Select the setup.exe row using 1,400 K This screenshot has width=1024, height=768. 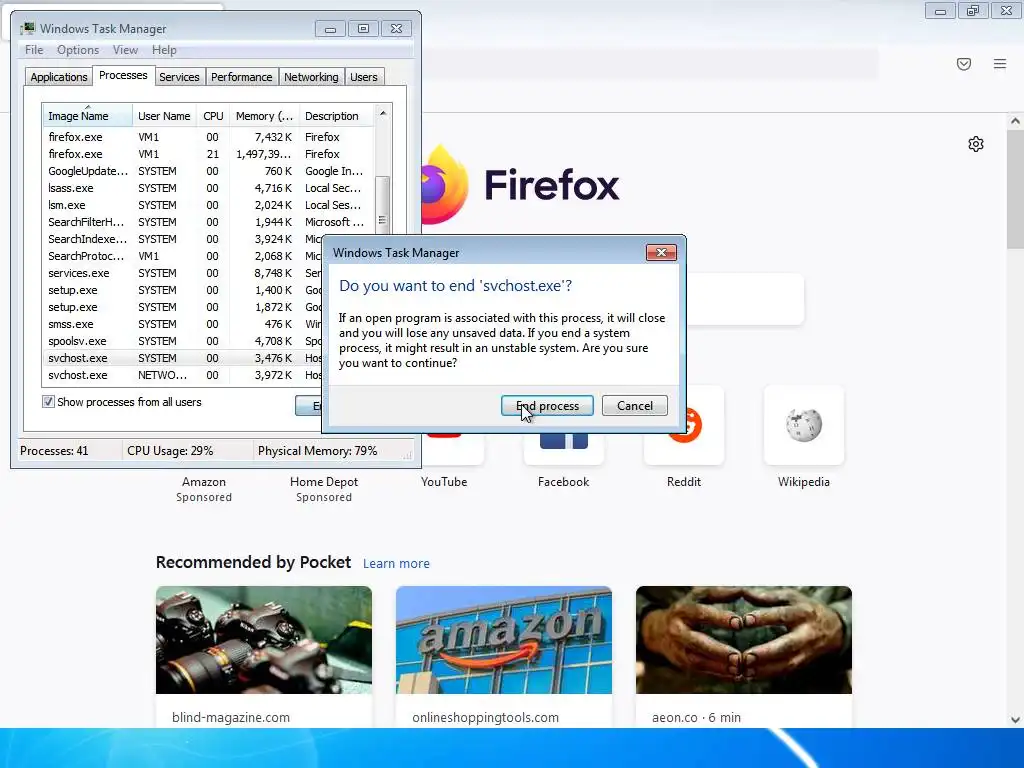pyautogui.click(x=183, y=290)
